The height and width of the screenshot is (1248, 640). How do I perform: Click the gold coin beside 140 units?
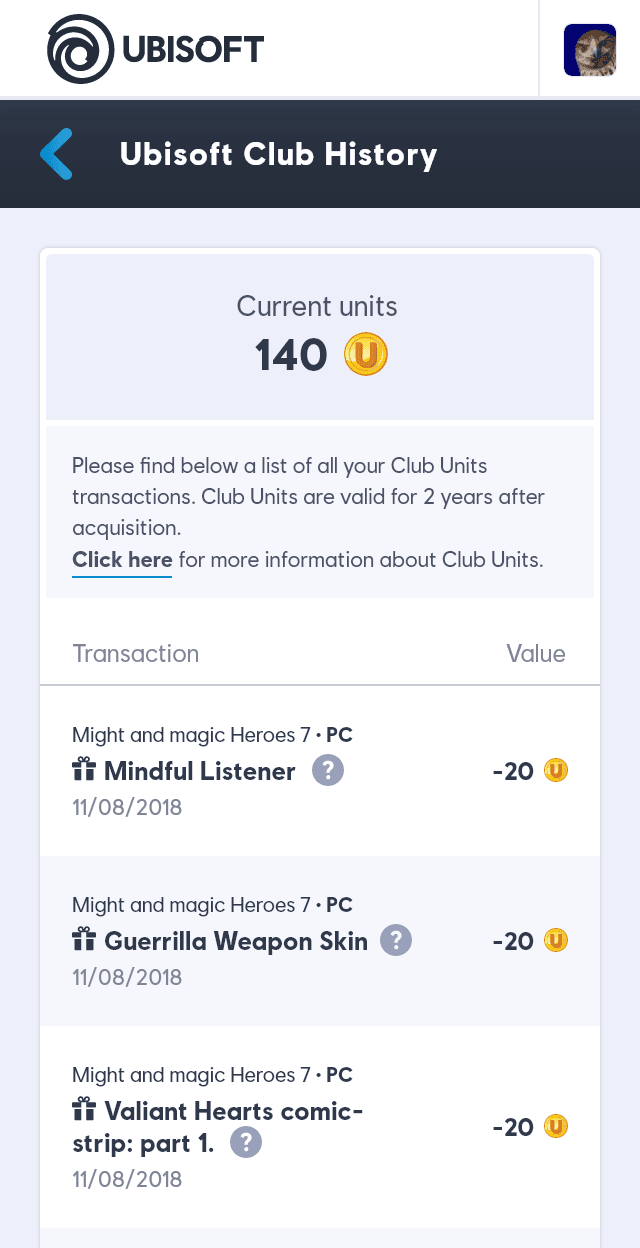[x=366, y=355]
